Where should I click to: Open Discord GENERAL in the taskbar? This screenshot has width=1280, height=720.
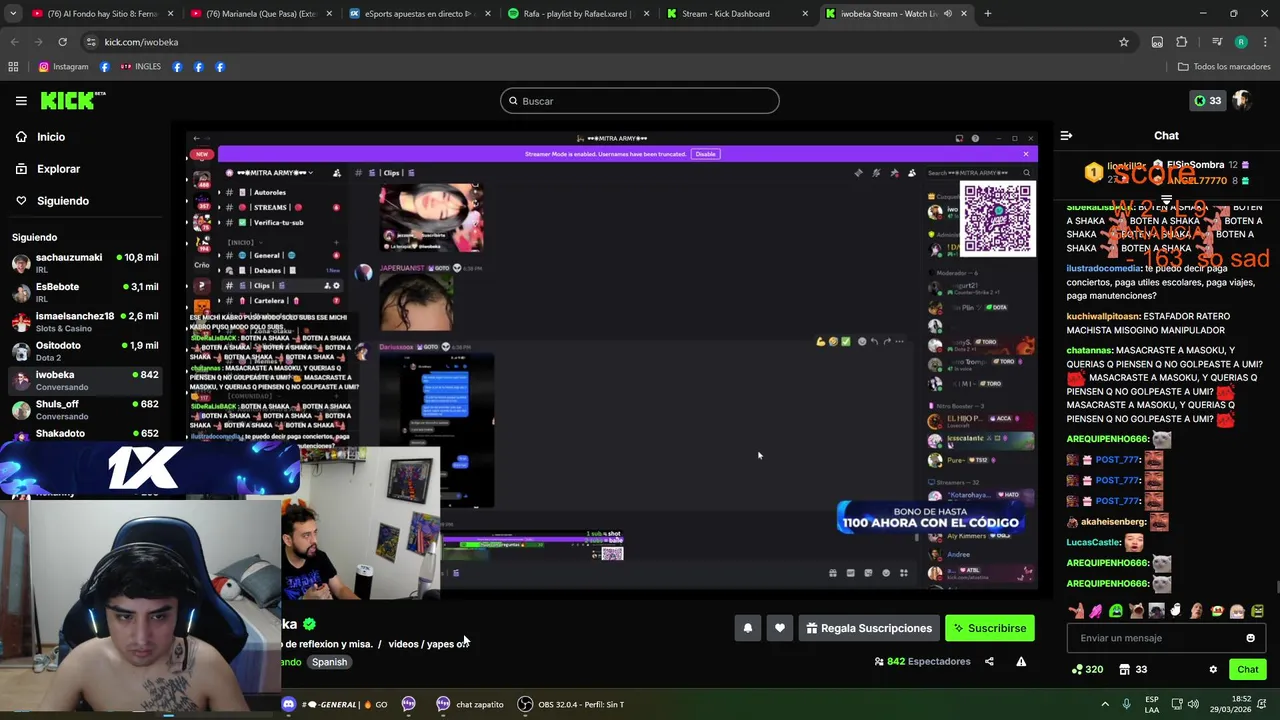tap(334, 704)
